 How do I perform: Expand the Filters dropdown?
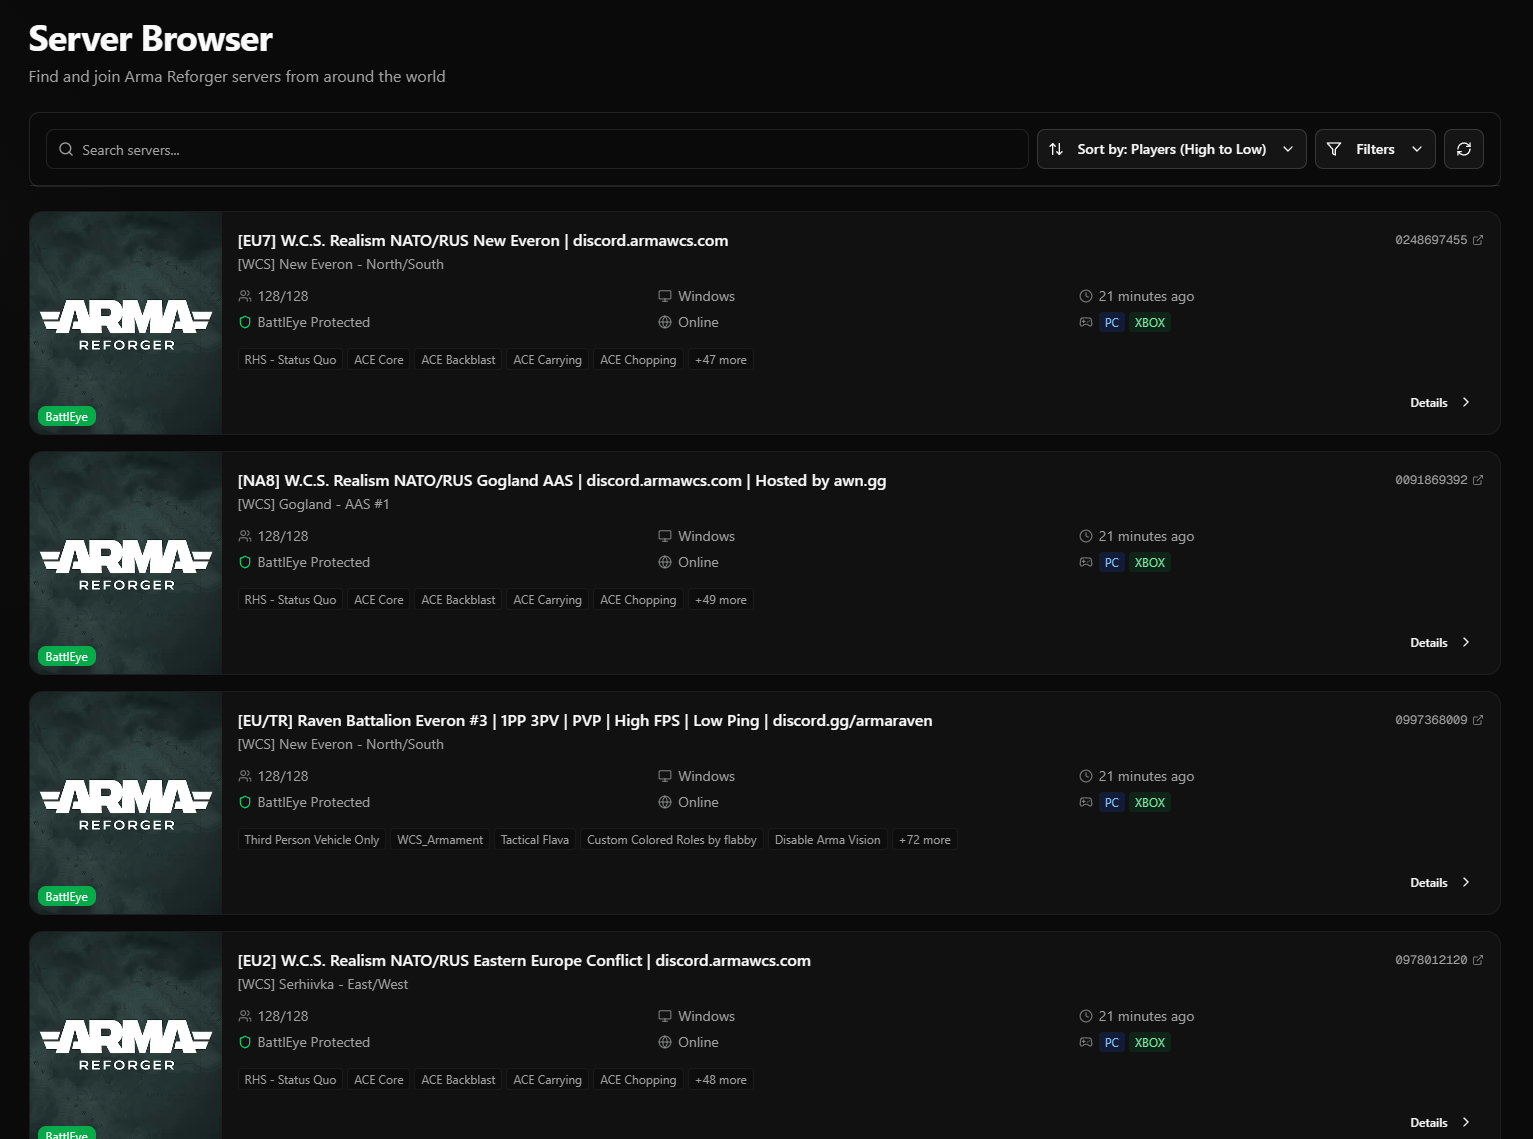pyautogui.click(x=1375, y=149)
